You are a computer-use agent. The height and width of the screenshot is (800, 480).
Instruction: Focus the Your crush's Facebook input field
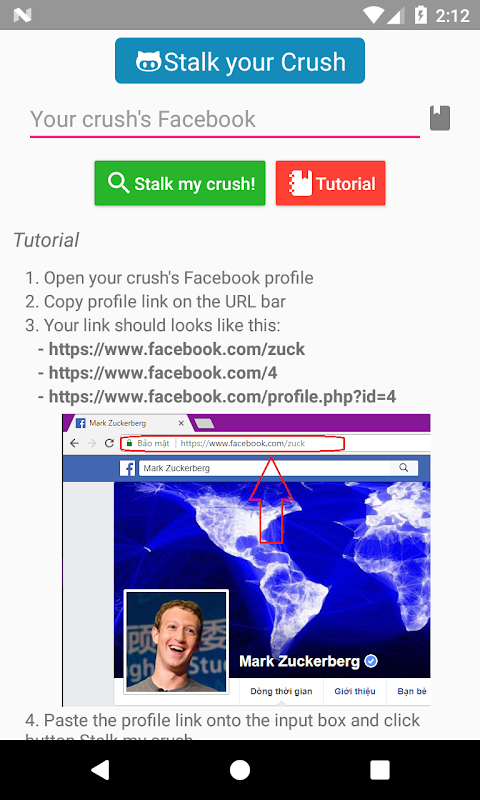coord(225,120)
